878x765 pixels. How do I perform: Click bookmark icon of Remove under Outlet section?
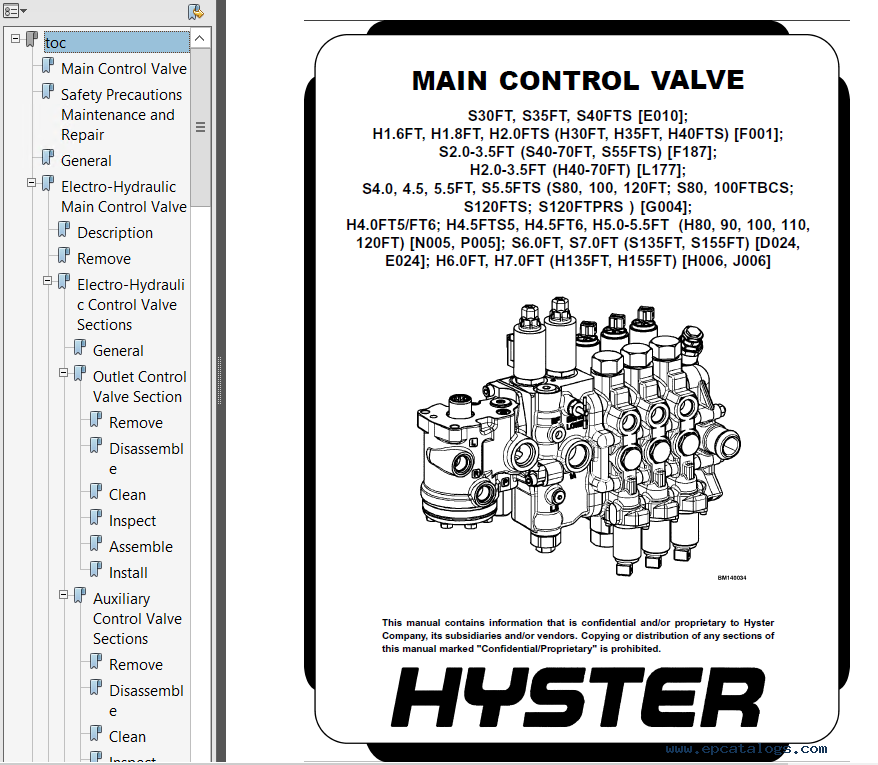96,419
